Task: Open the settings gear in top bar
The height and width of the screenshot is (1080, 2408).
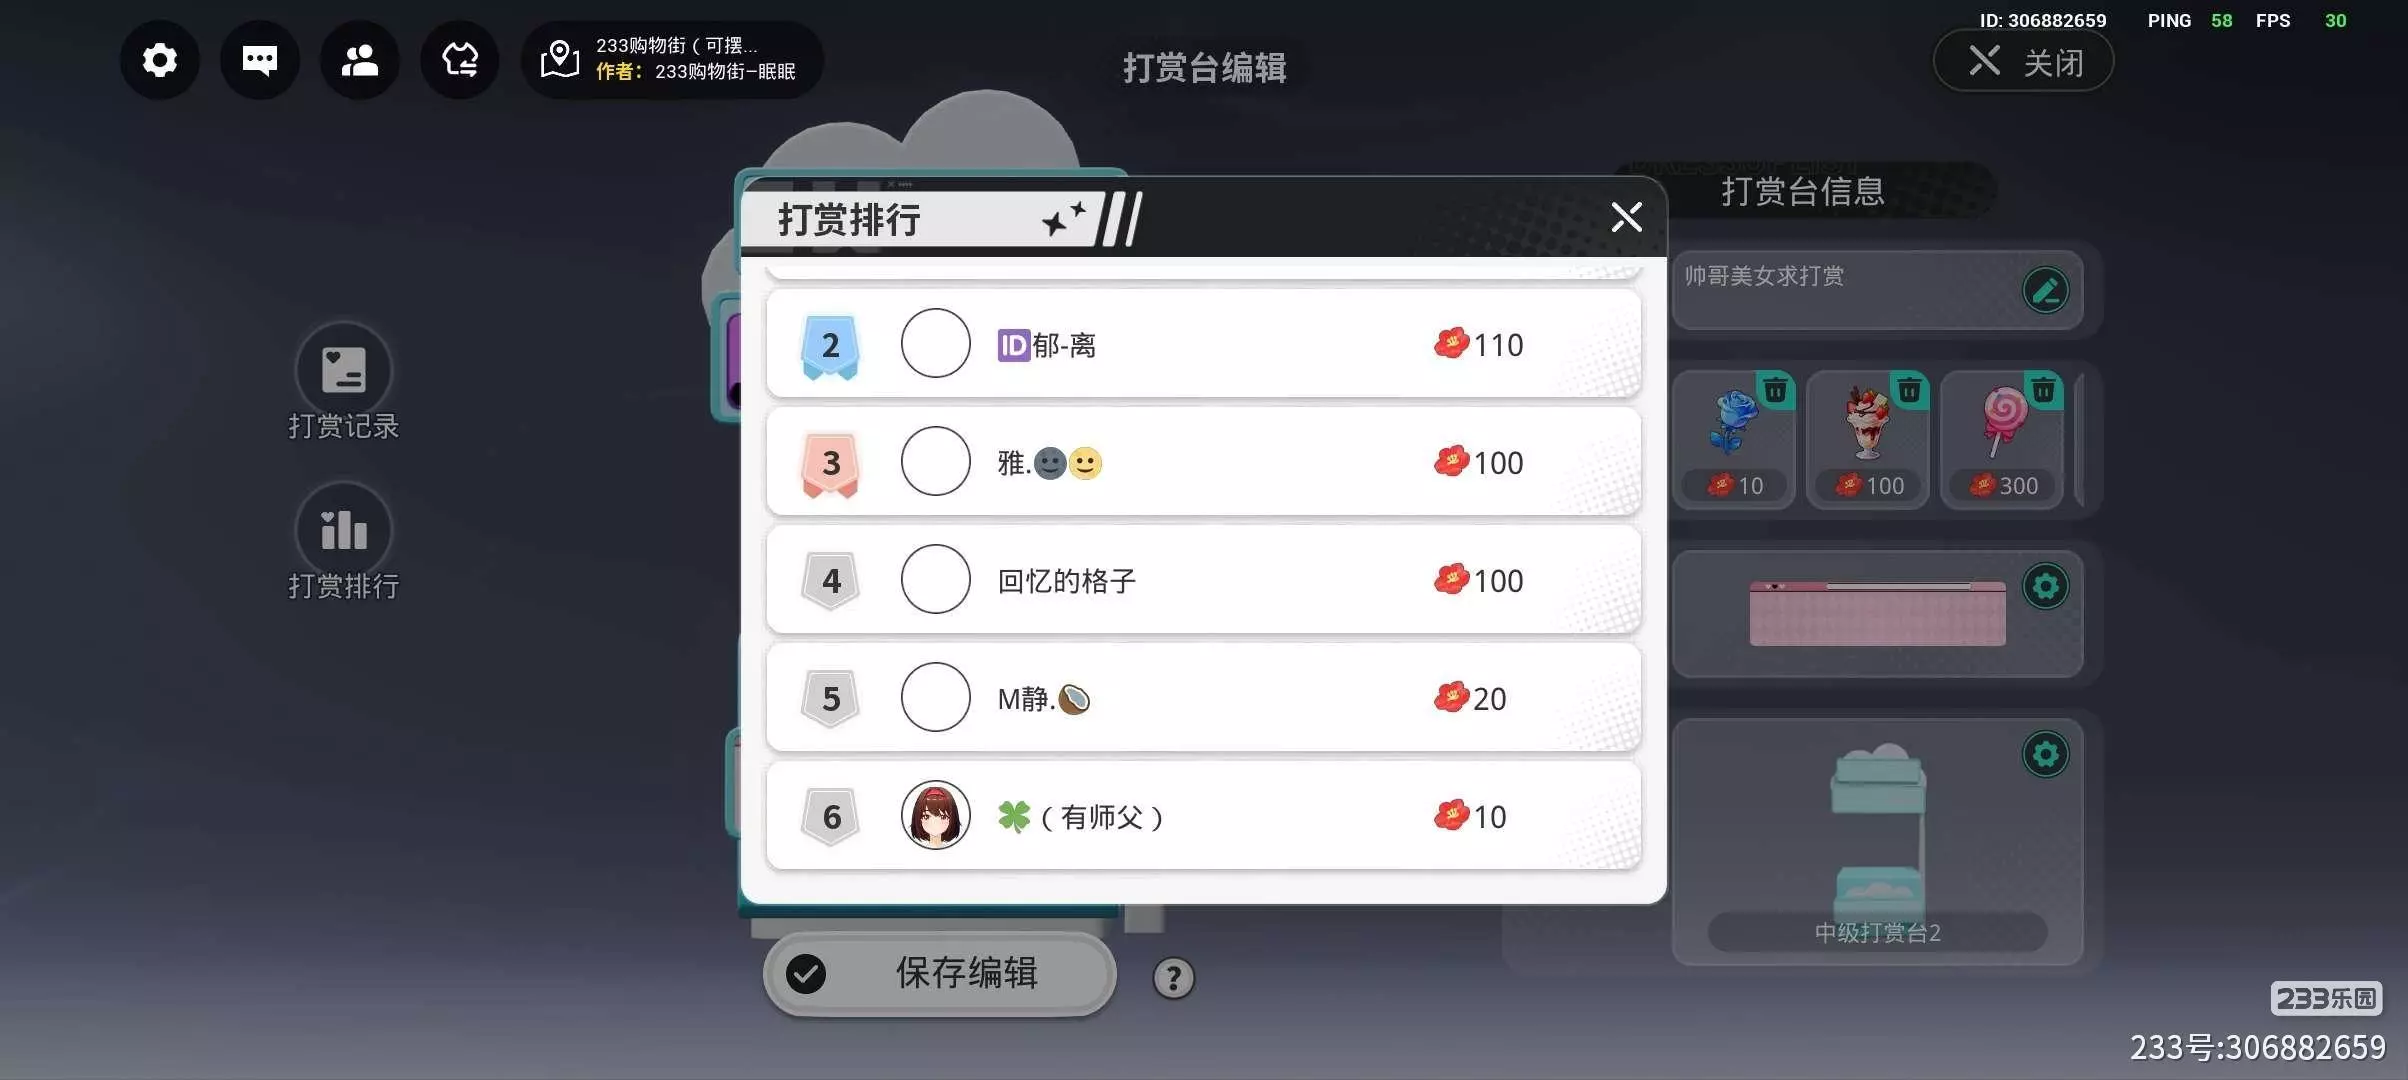Action: point(160,60)
